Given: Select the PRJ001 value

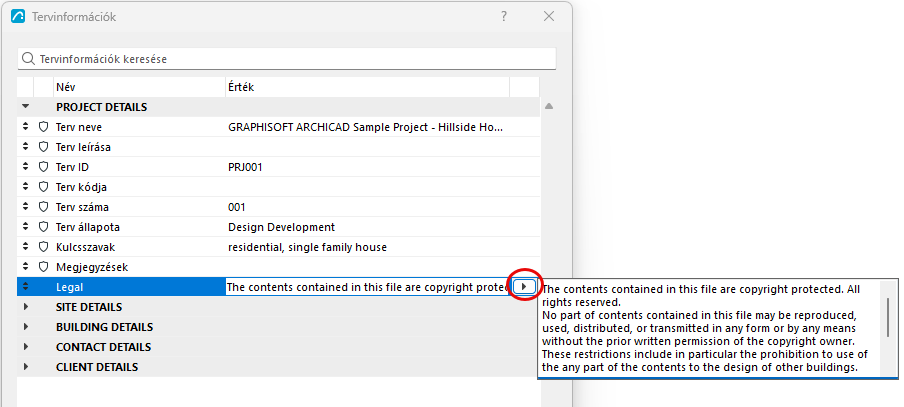Looking at the screenshot, I should (x=246, y=167).
